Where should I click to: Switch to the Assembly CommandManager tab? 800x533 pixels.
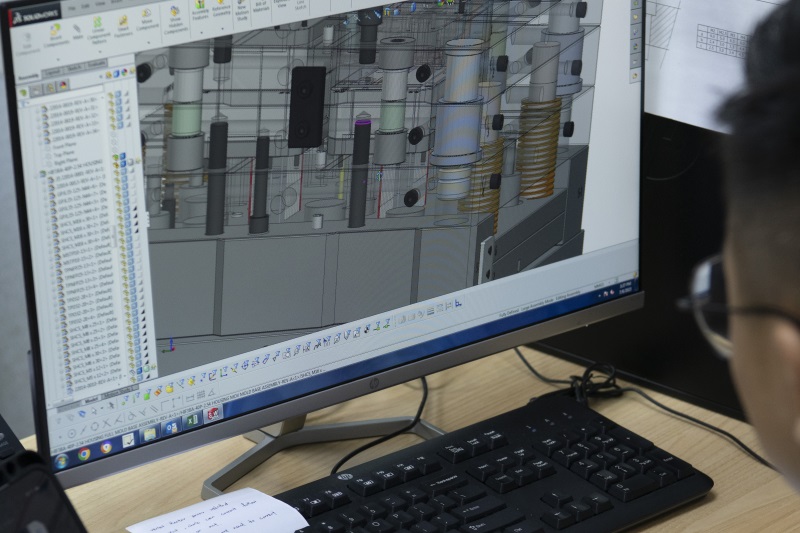click(x=29, y=78)
